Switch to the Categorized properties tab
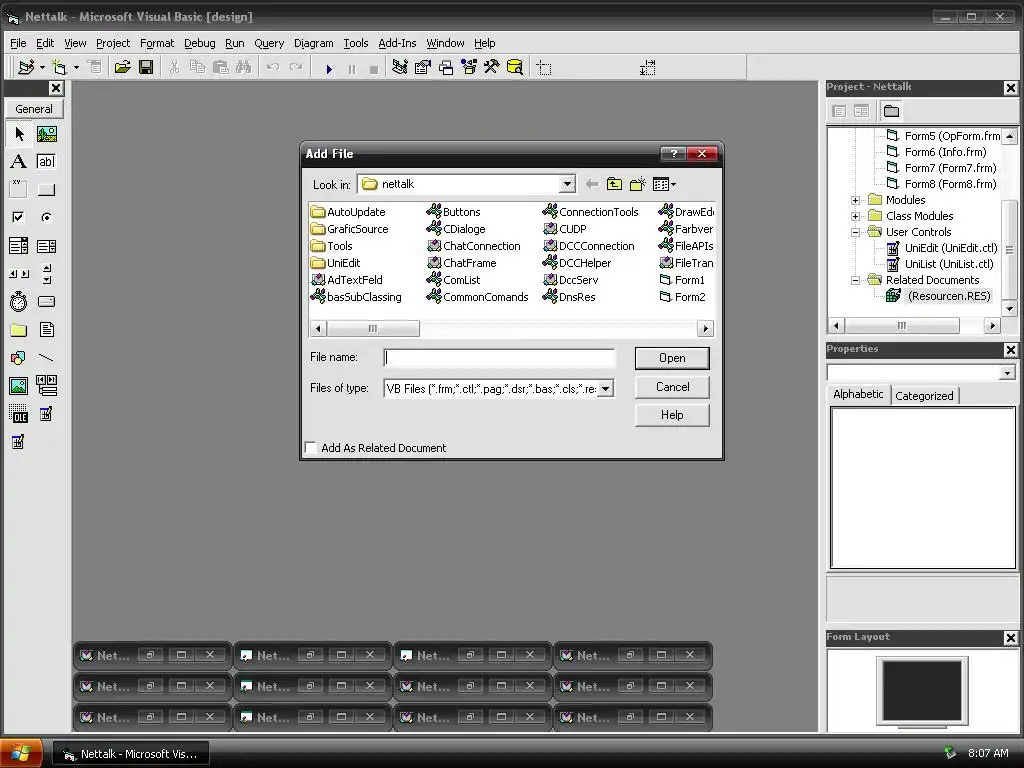Viewport: 1024px width, 768px height. coord(924,396)
